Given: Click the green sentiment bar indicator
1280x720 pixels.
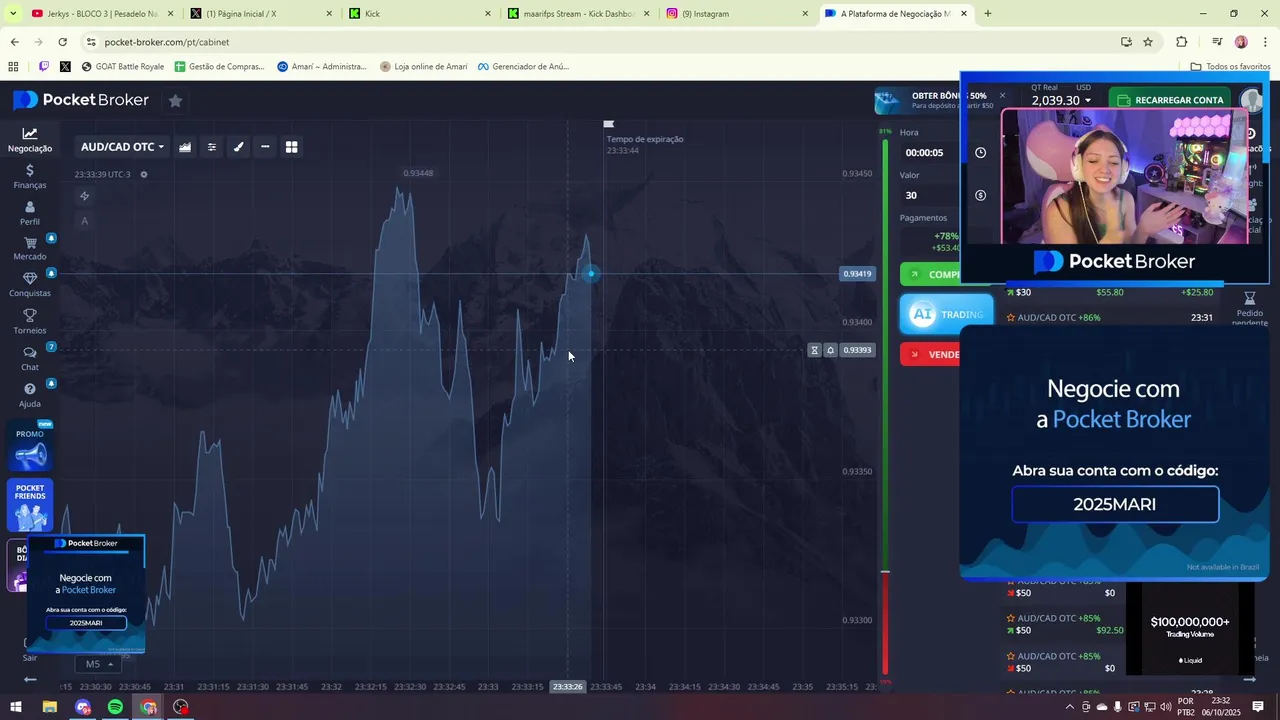Looking at the screenshot, I should tap(885, 355).
